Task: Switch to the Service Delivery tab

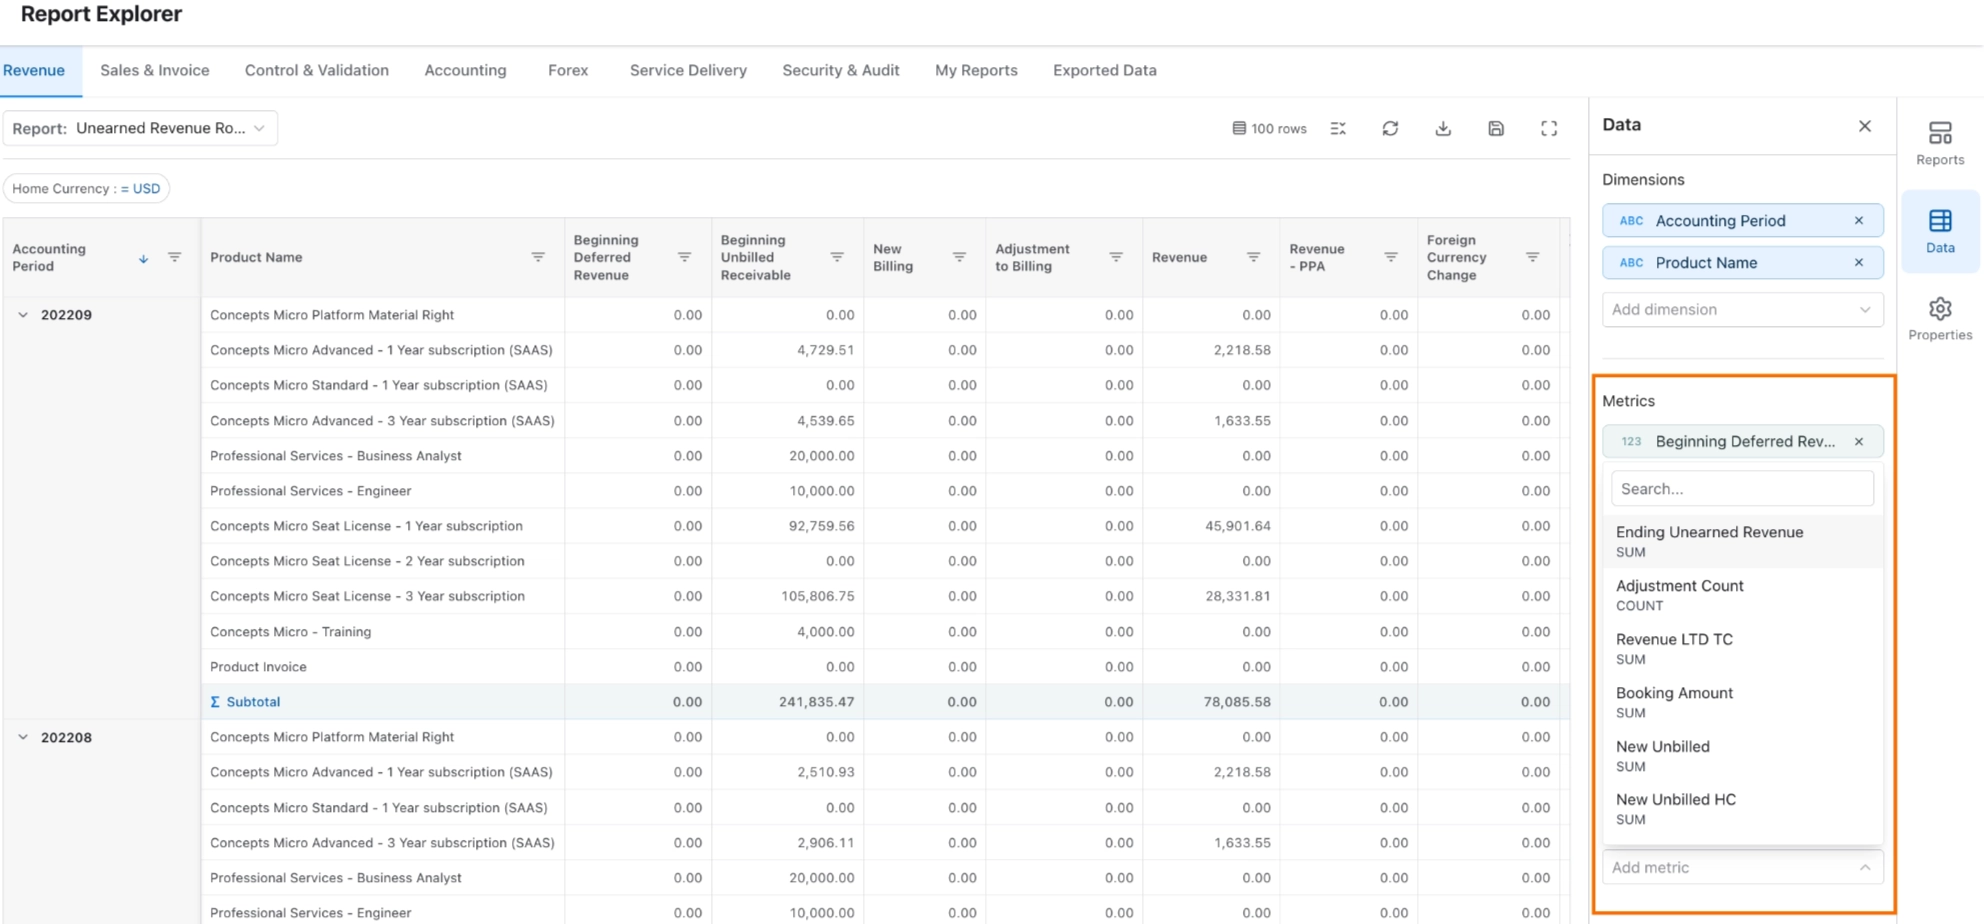Action: [688, 70]
